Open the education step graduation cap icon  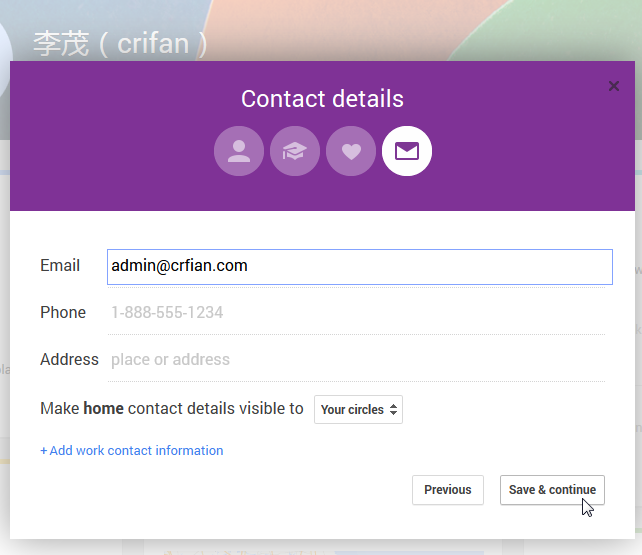coord(295,151)
